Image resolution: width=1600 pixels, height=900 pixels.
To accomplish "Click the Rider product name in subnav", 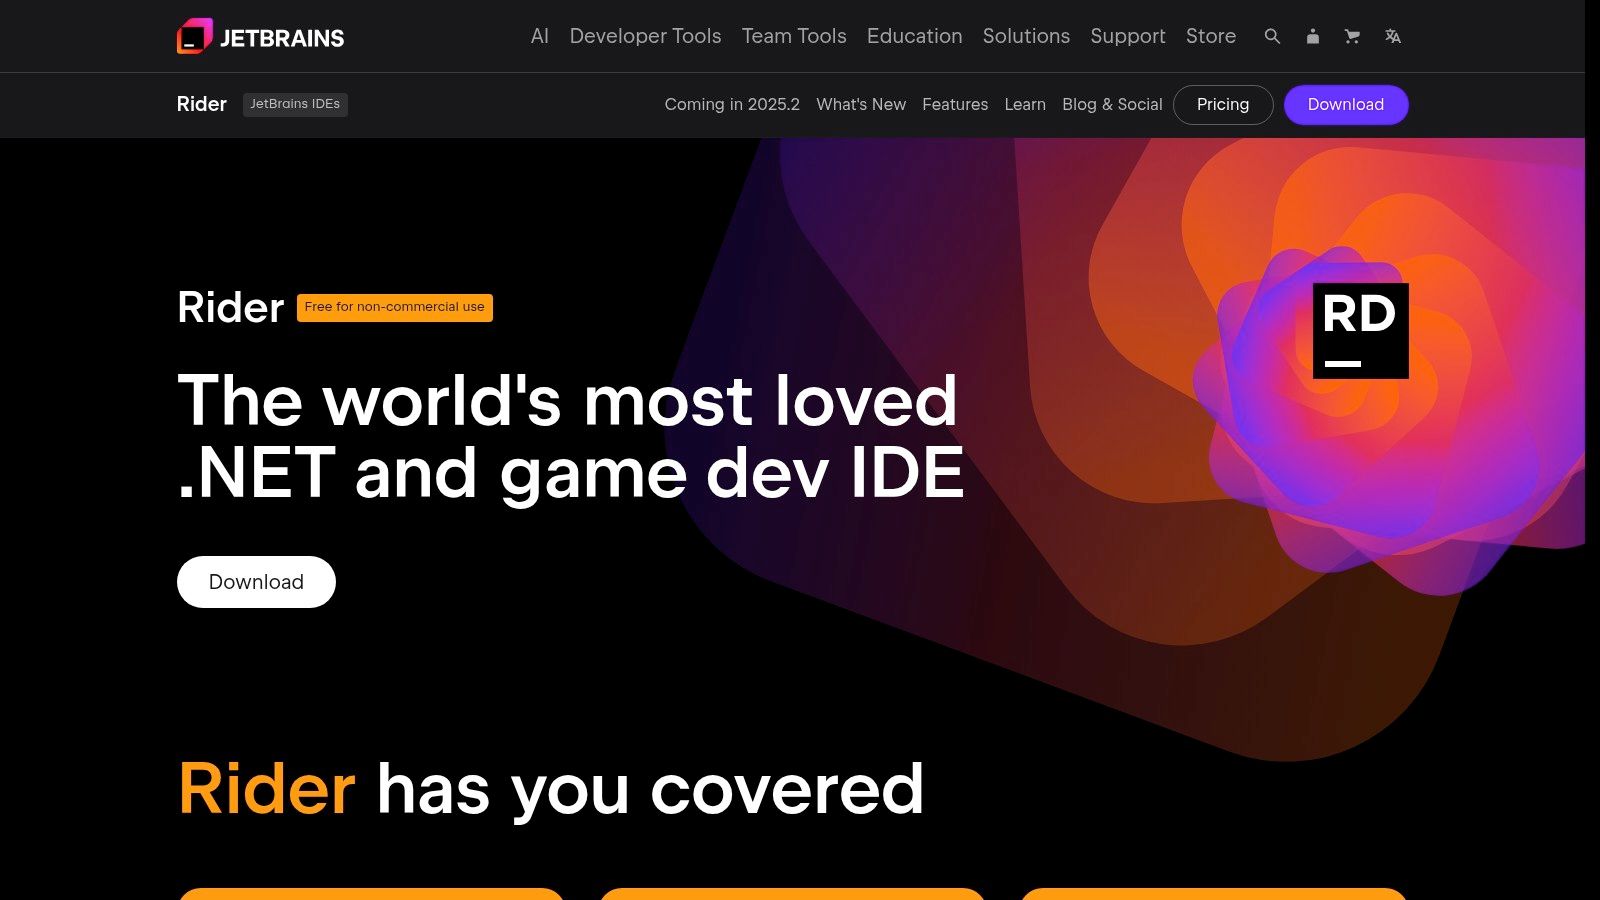I will (202, 104).
